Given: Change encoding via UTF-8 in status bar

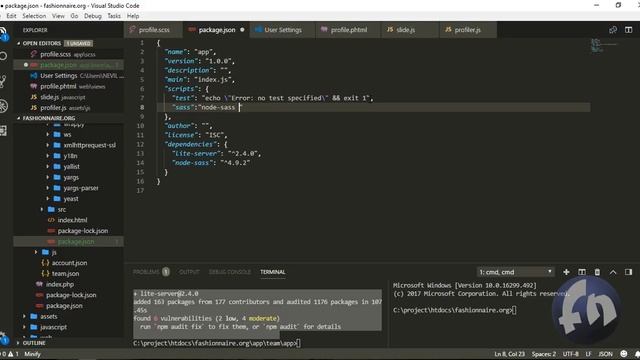Looking at the screenshot, I should point(571,354).
